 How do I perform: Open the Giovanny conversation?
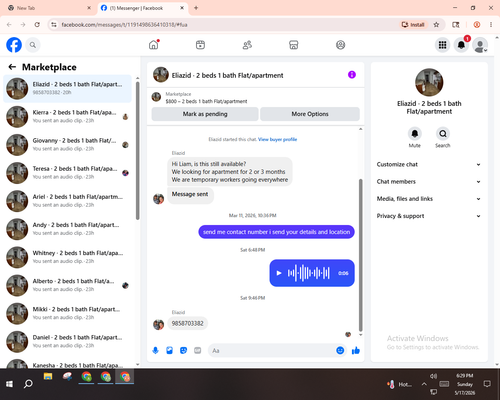click(x=67, y=145)
